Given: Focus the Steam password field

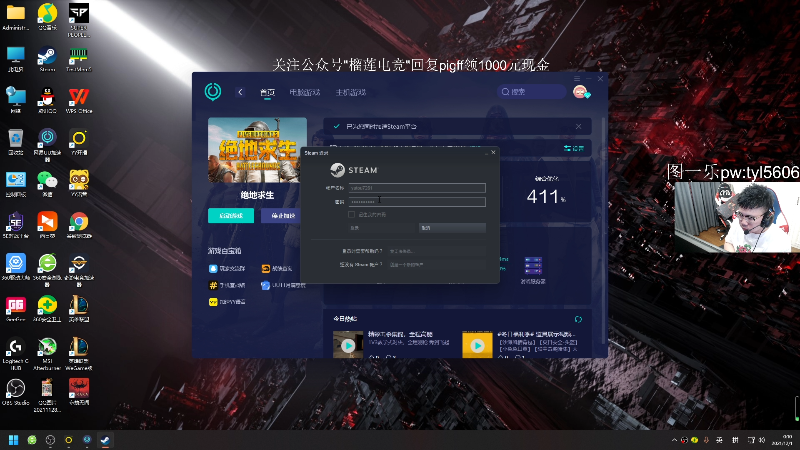Looking at the screenshot, I should pos(417,202).
